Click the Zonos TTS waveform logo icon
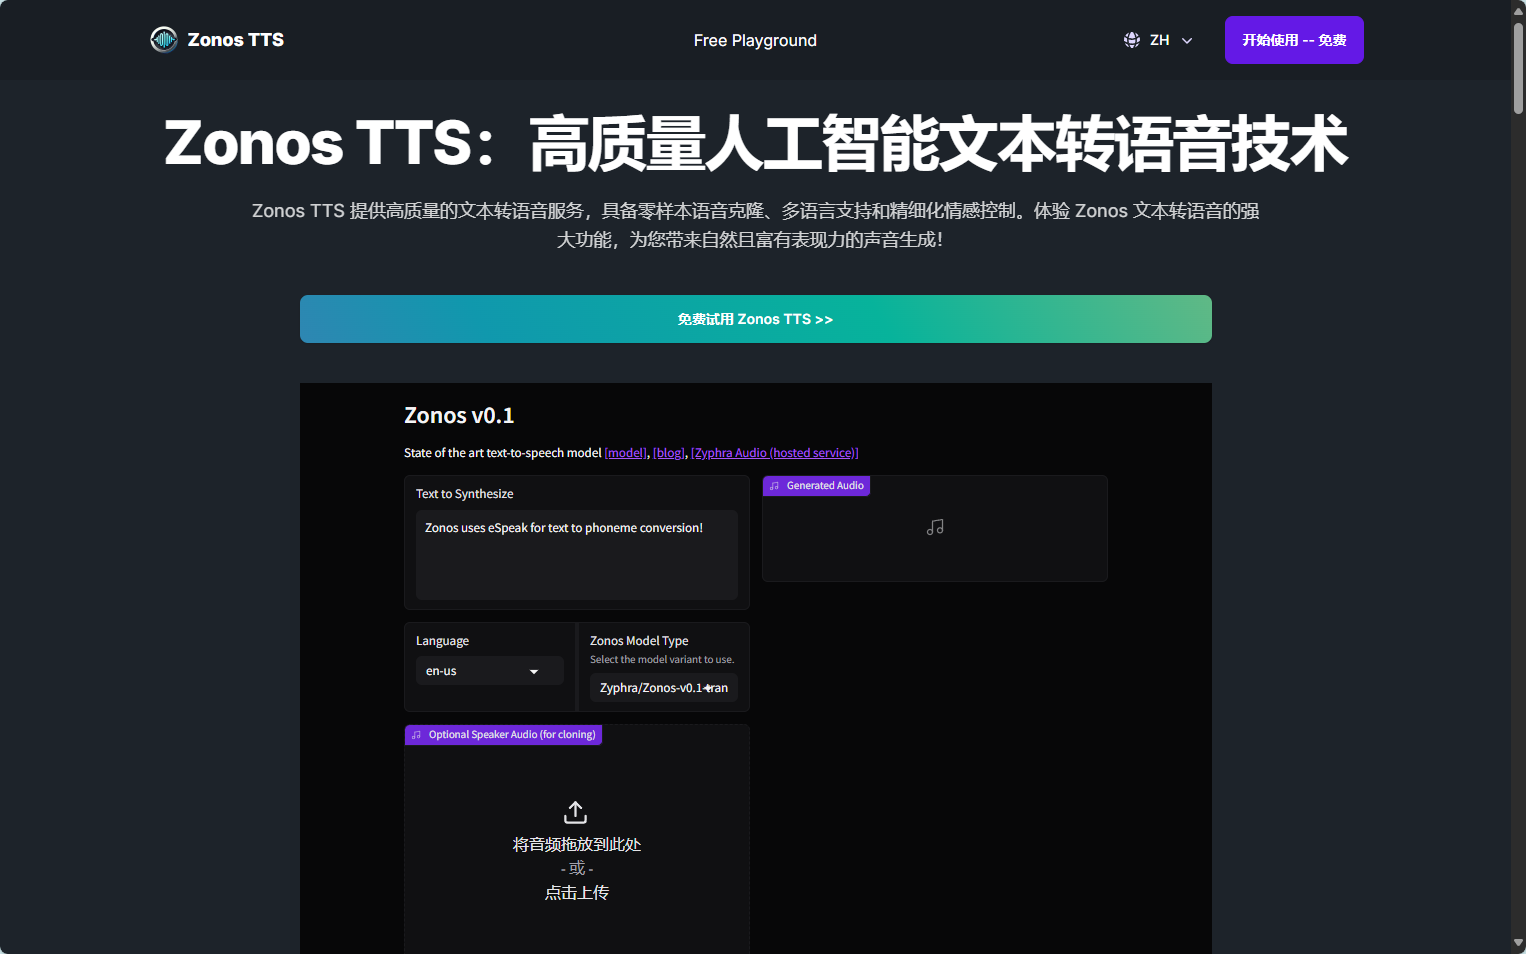Viewport: 1526px width, 954px height. (x=163, y=40)
